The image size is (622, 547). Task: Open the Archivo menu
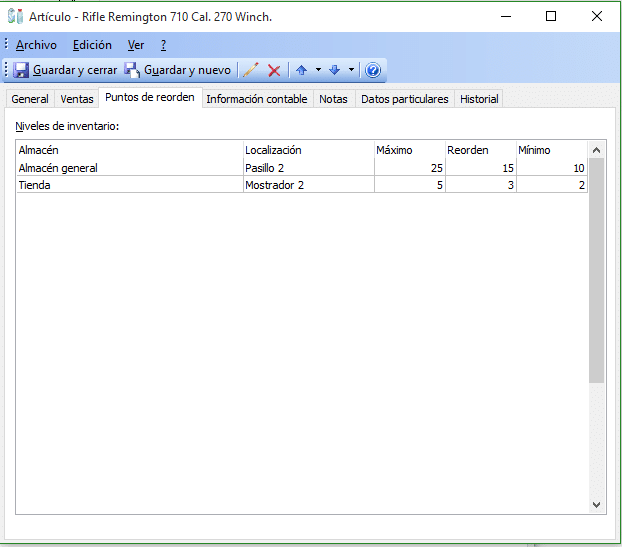(x=36, y=45)
